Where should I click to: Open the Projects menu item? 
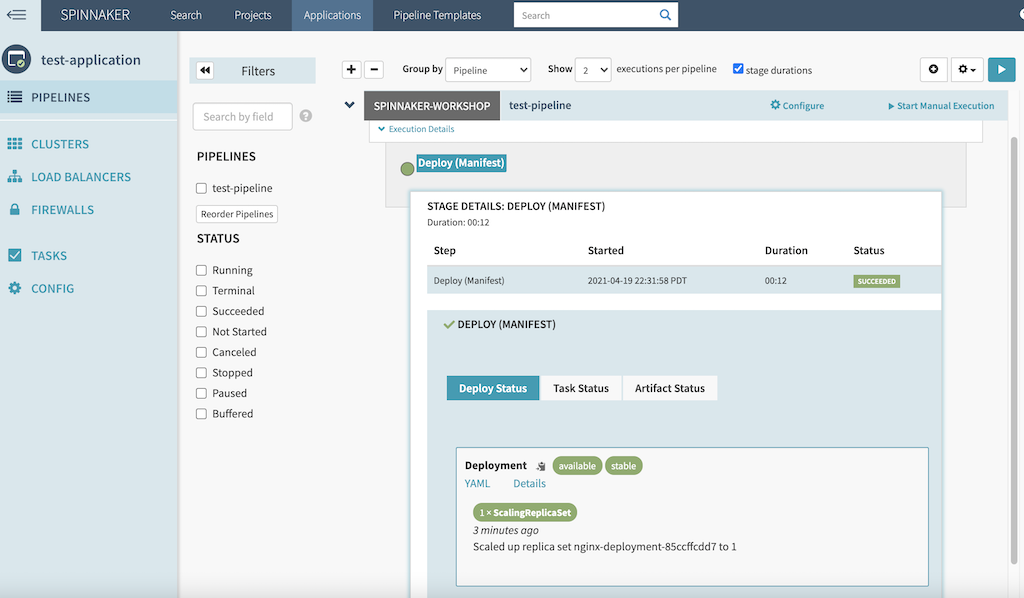tap(253, 15)
